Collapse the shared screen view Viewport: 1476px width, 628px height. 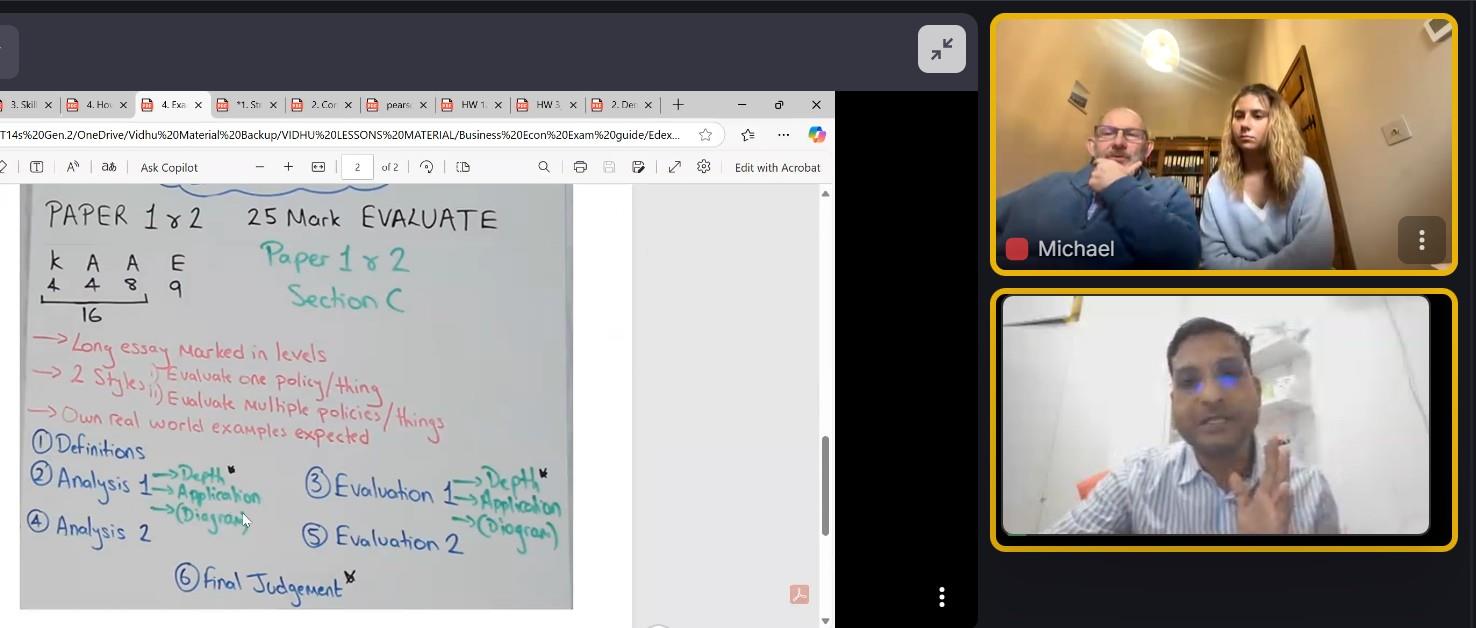[941, 49]
